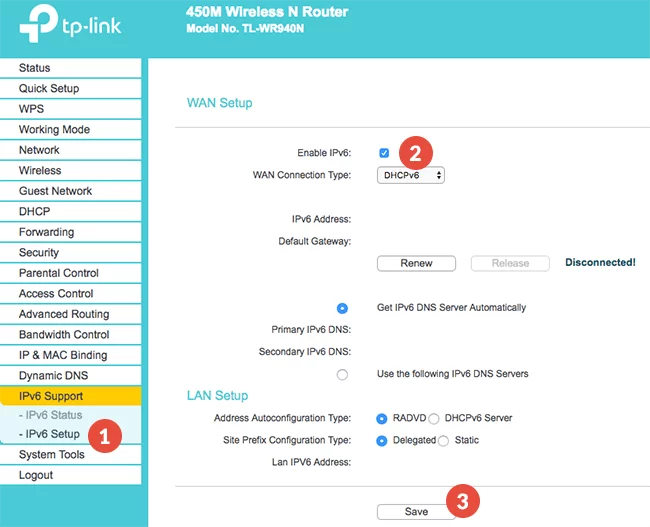Open IPv6 Status submenu
This screenshot has width=650, height=527.
[x=51, y=415]
